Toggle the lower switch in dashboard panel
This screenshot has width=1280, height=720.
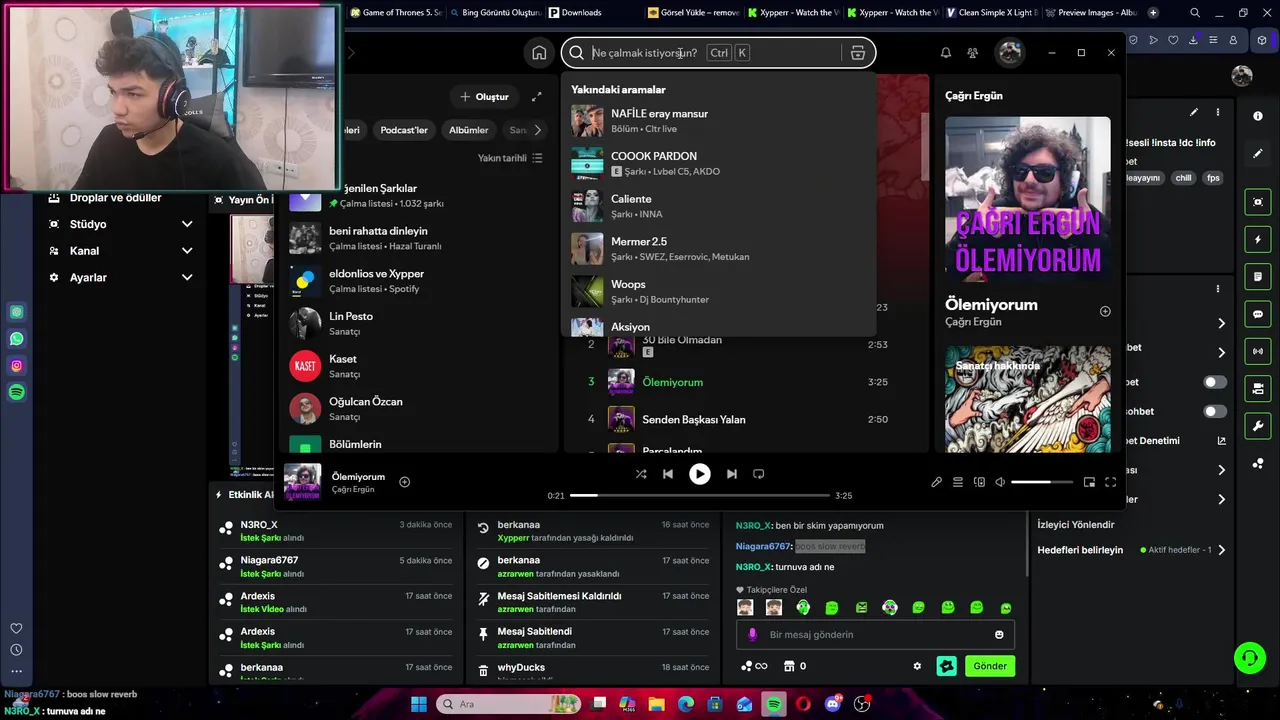pyautogui.click(x=1215, y=411)
